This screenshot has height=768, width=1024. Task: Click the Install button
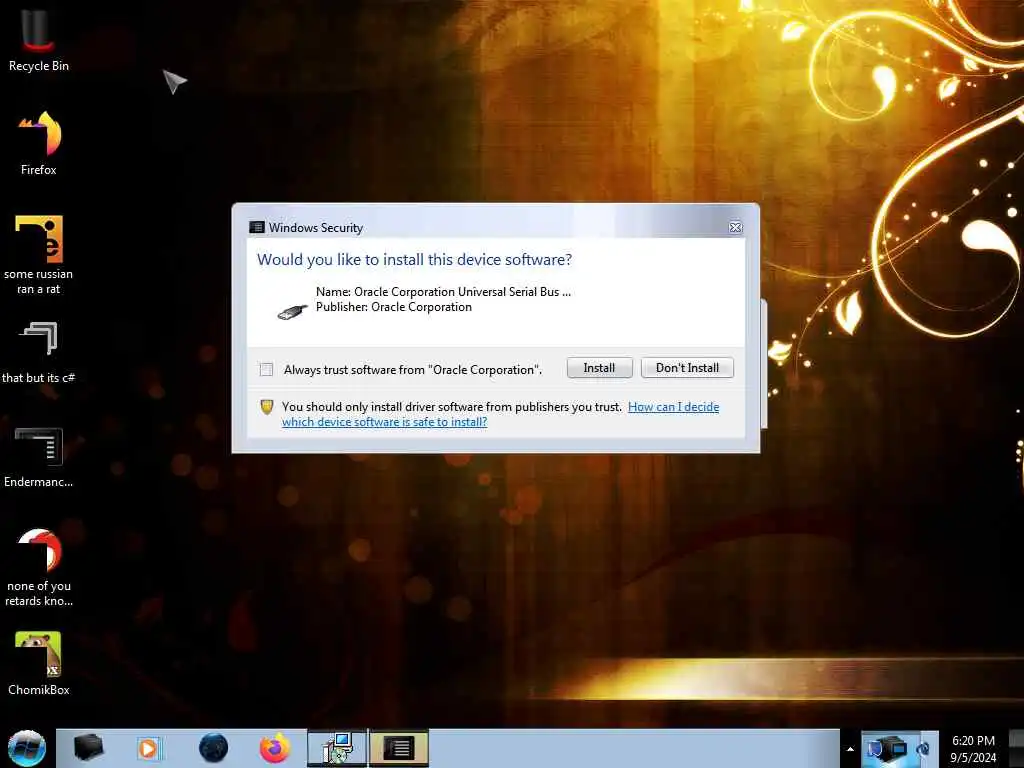(x=599, y=368)
